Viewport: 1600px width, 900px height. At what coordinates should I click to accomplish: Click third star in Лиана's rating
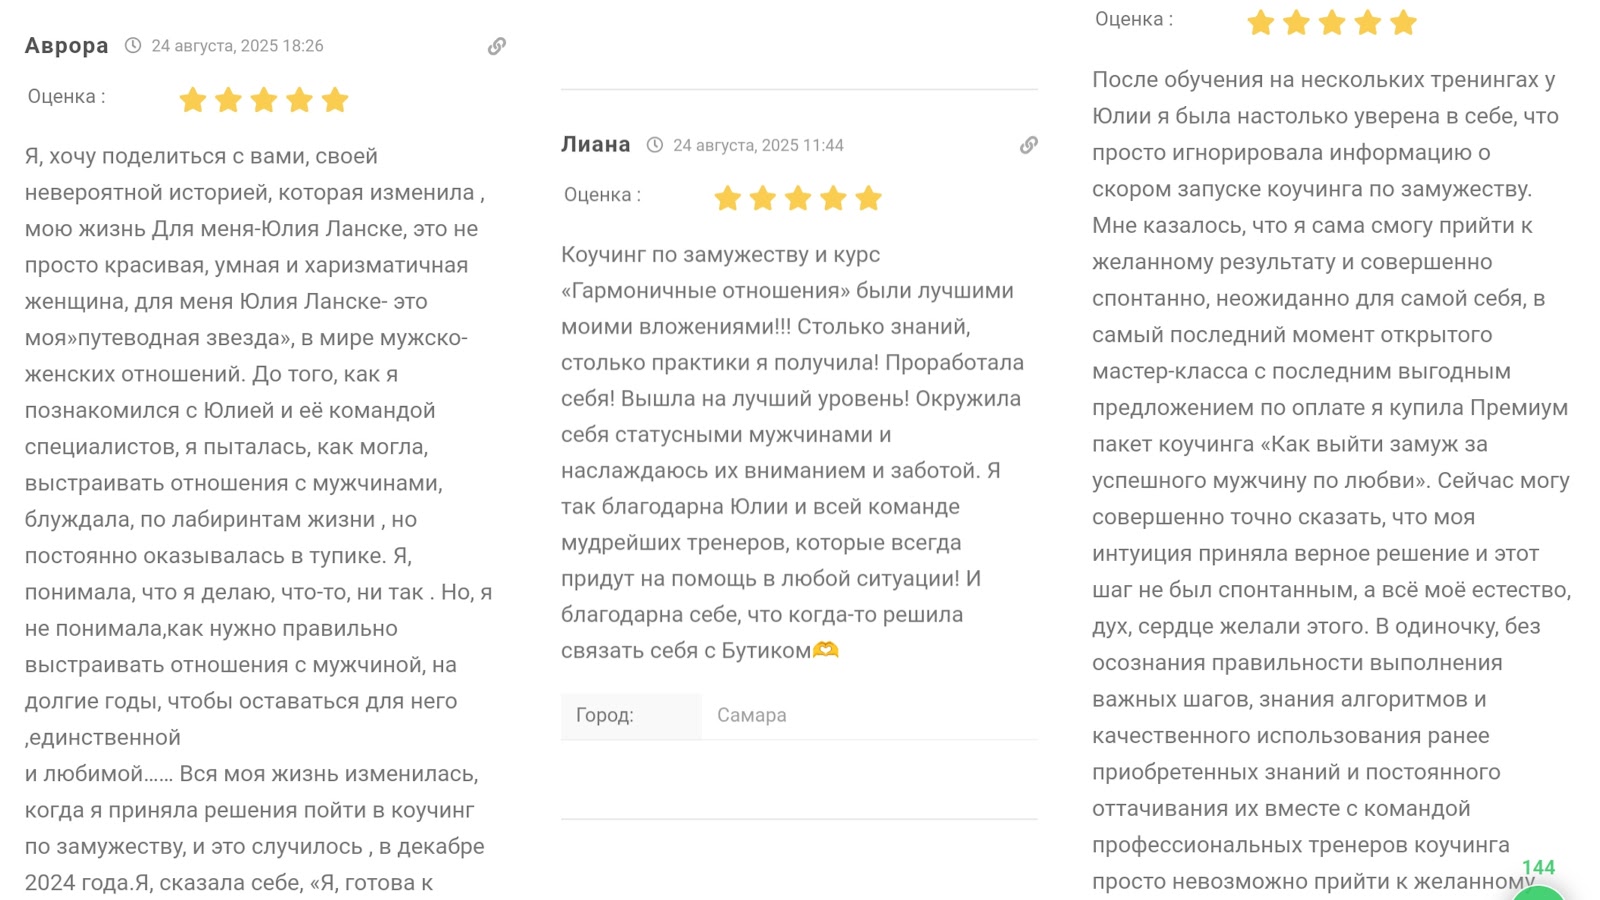(798, 198)
